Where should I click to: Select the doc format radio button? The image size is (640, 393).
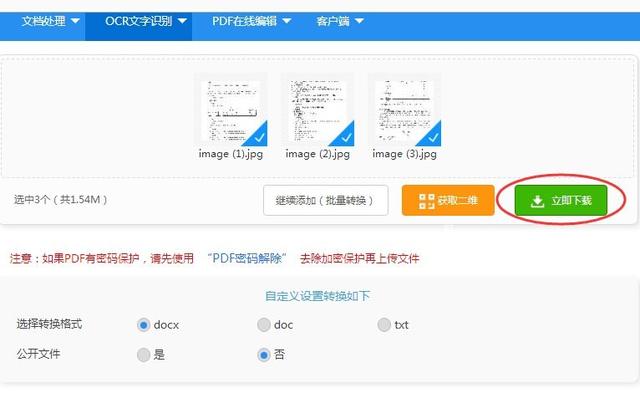(x=264, y=325)
